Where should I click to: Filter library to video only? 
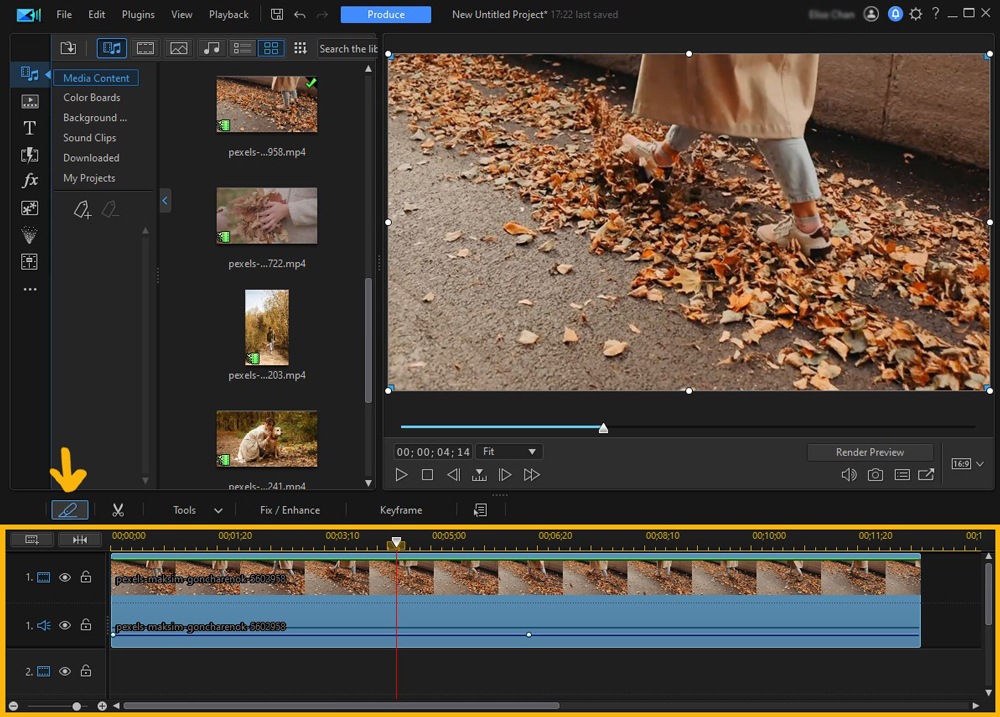(145, 48)
